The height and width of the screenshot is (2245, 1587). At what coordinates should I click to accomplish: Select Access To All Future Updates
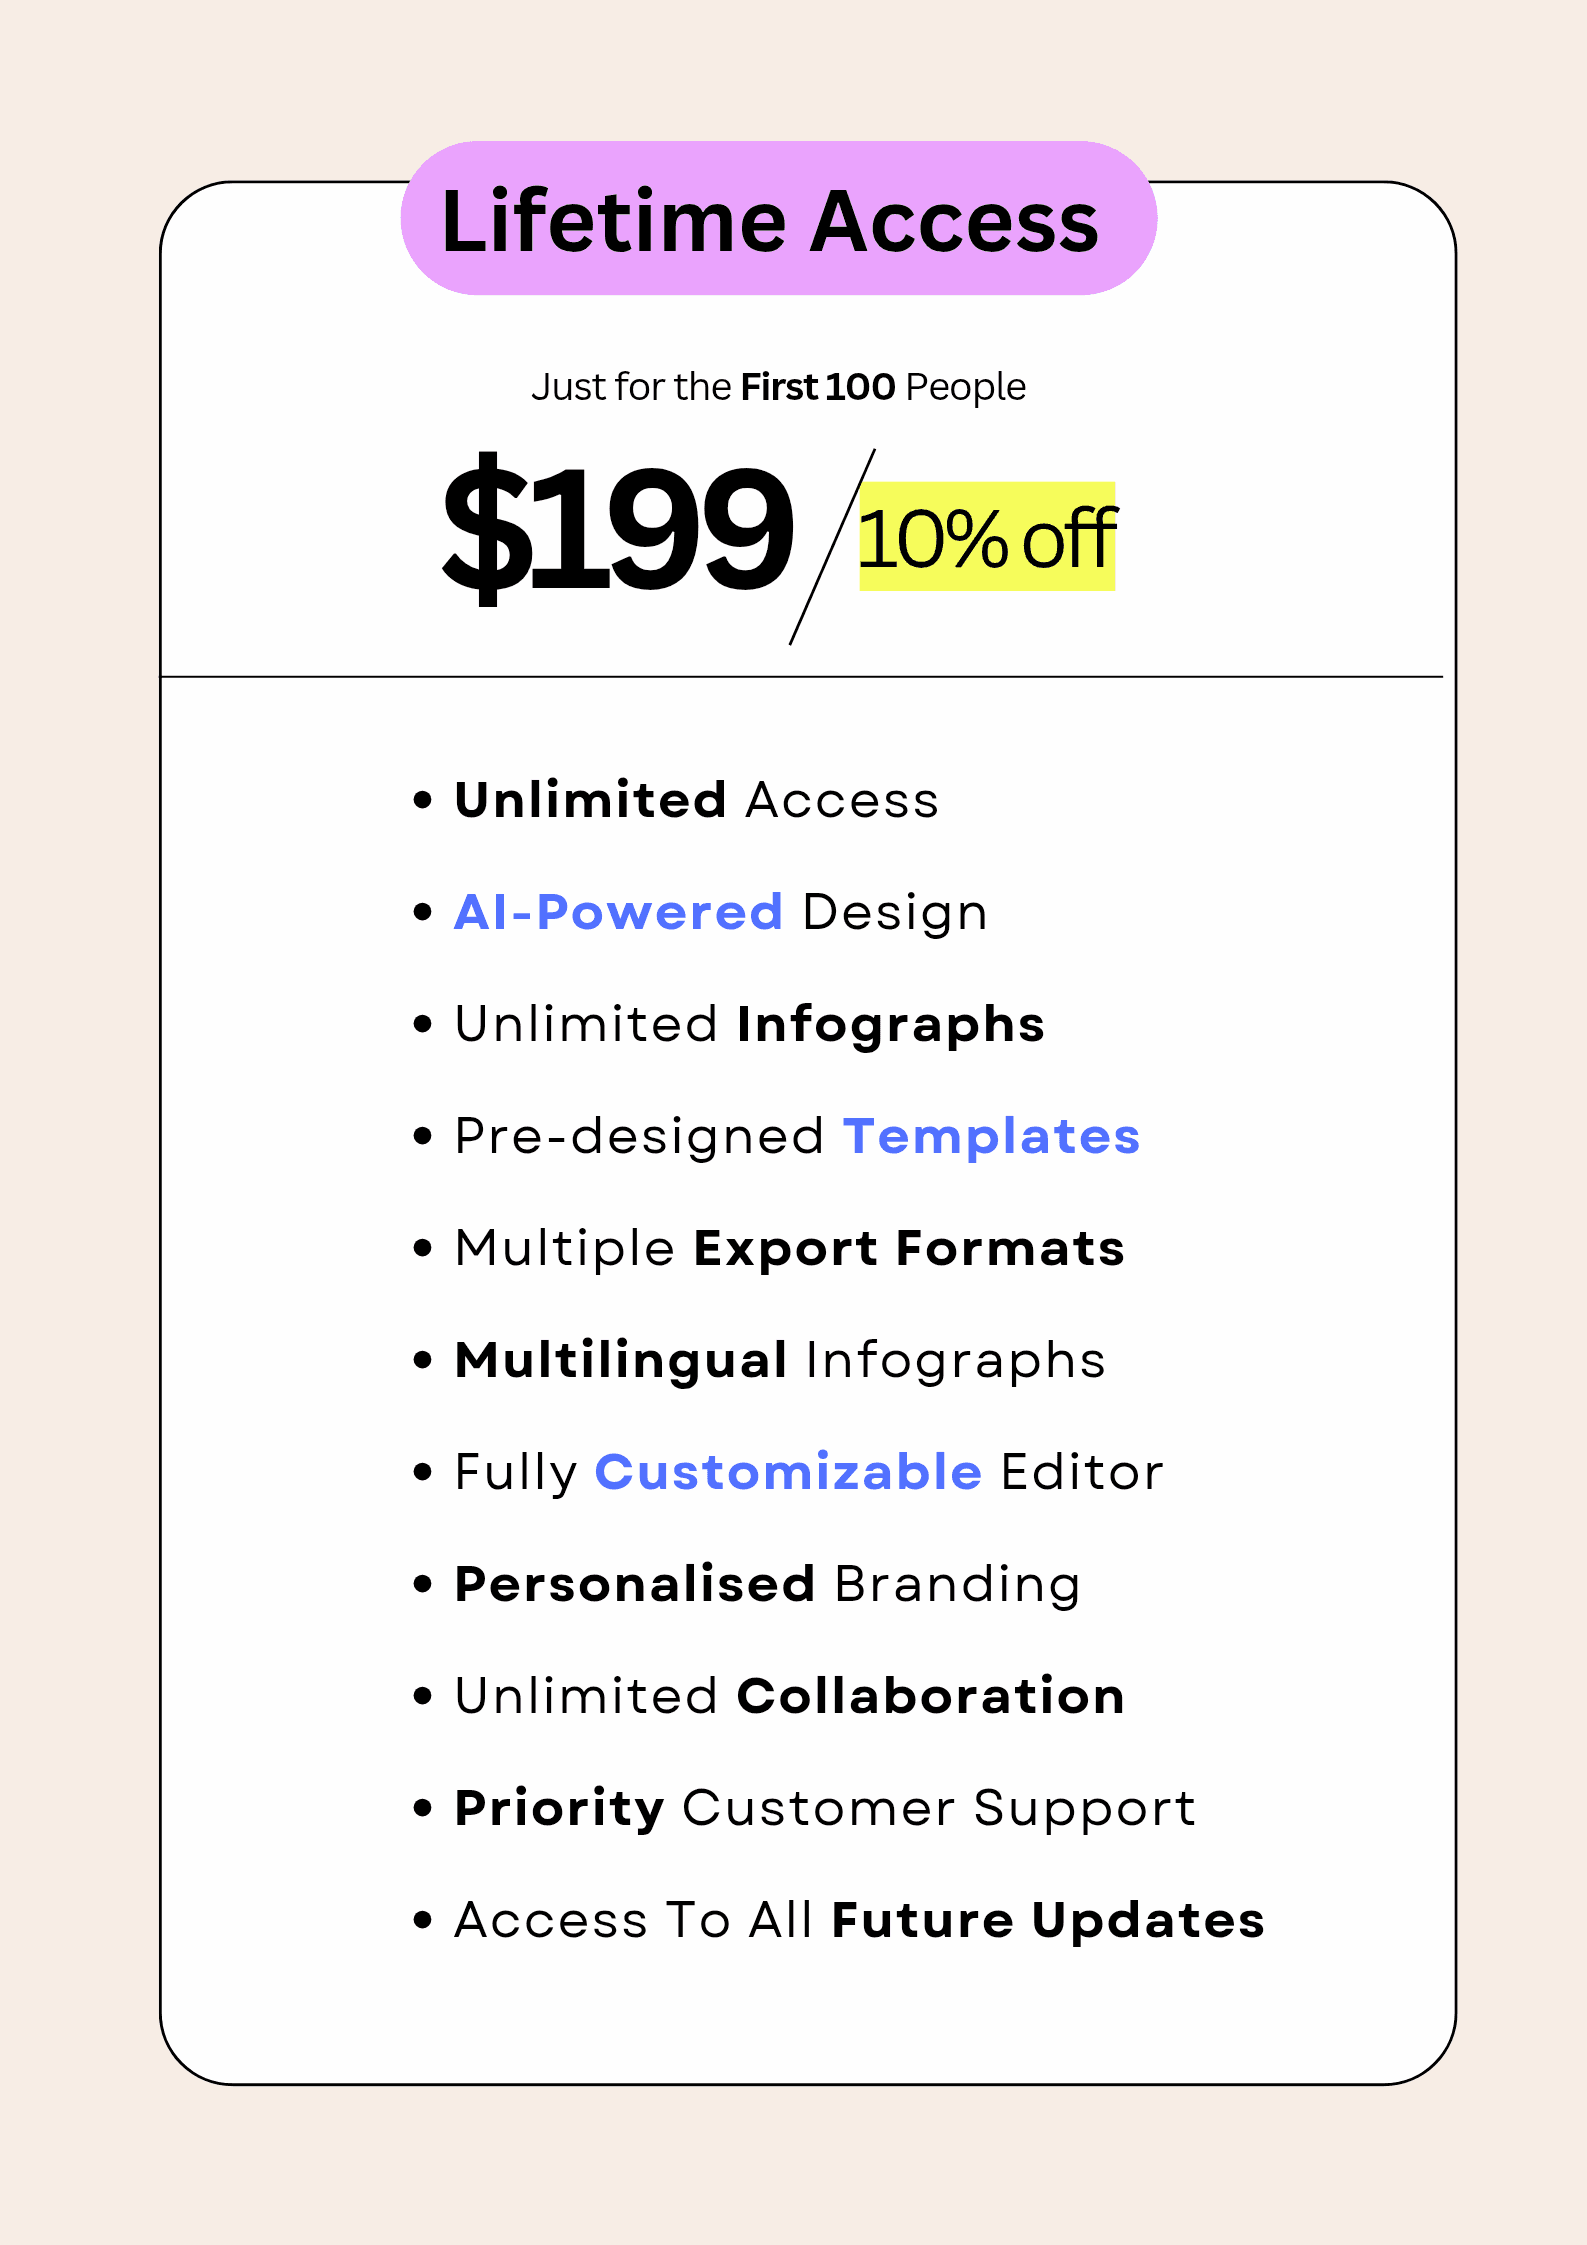[859, 1921]
